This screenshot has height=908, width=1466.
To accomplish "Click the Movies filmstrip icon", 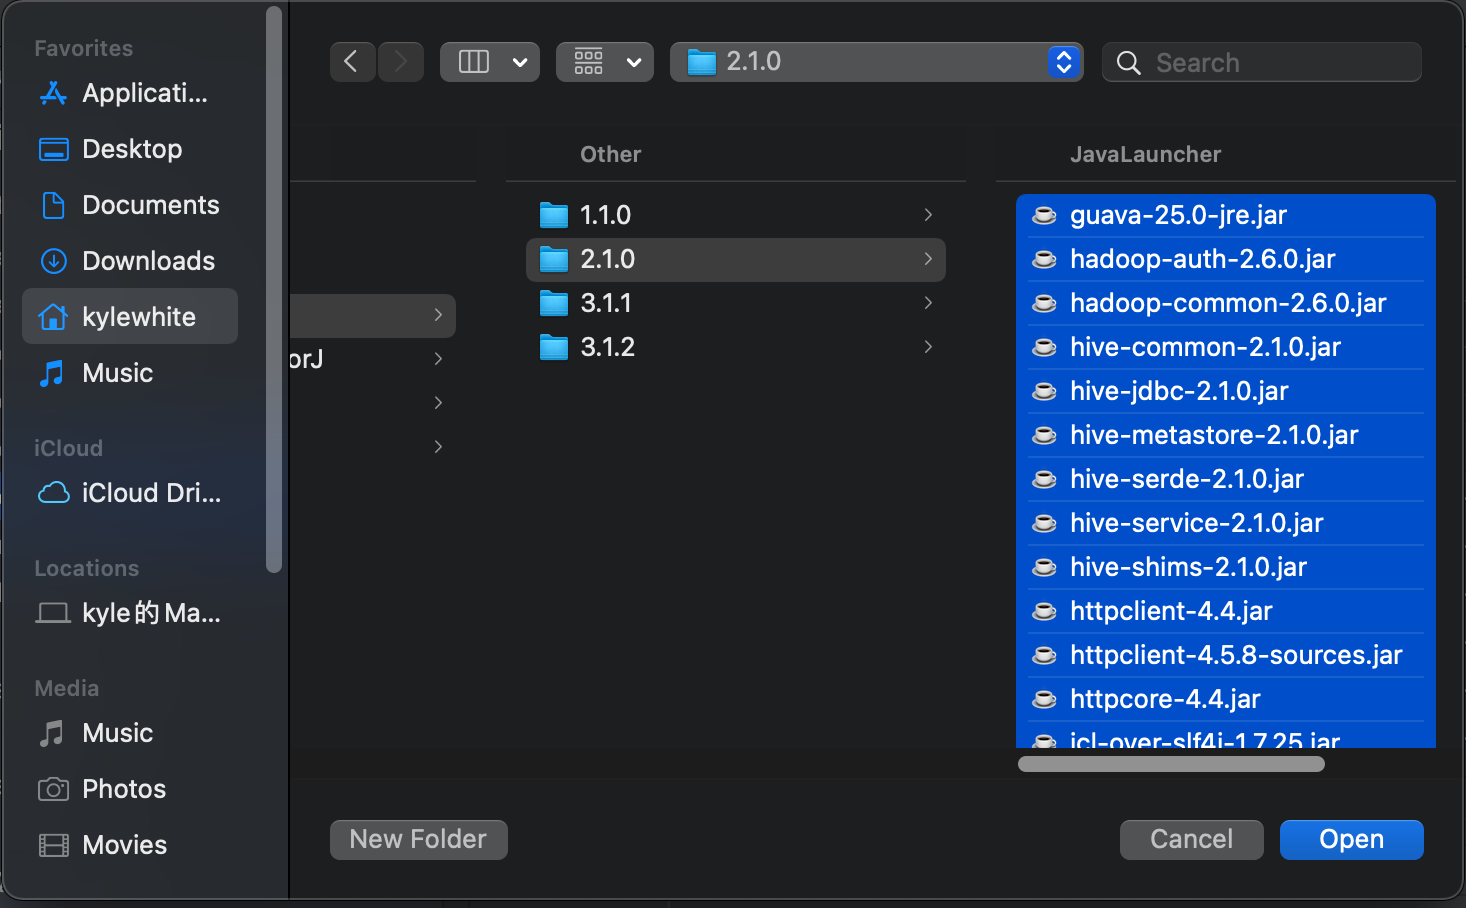I will [53, 845].
